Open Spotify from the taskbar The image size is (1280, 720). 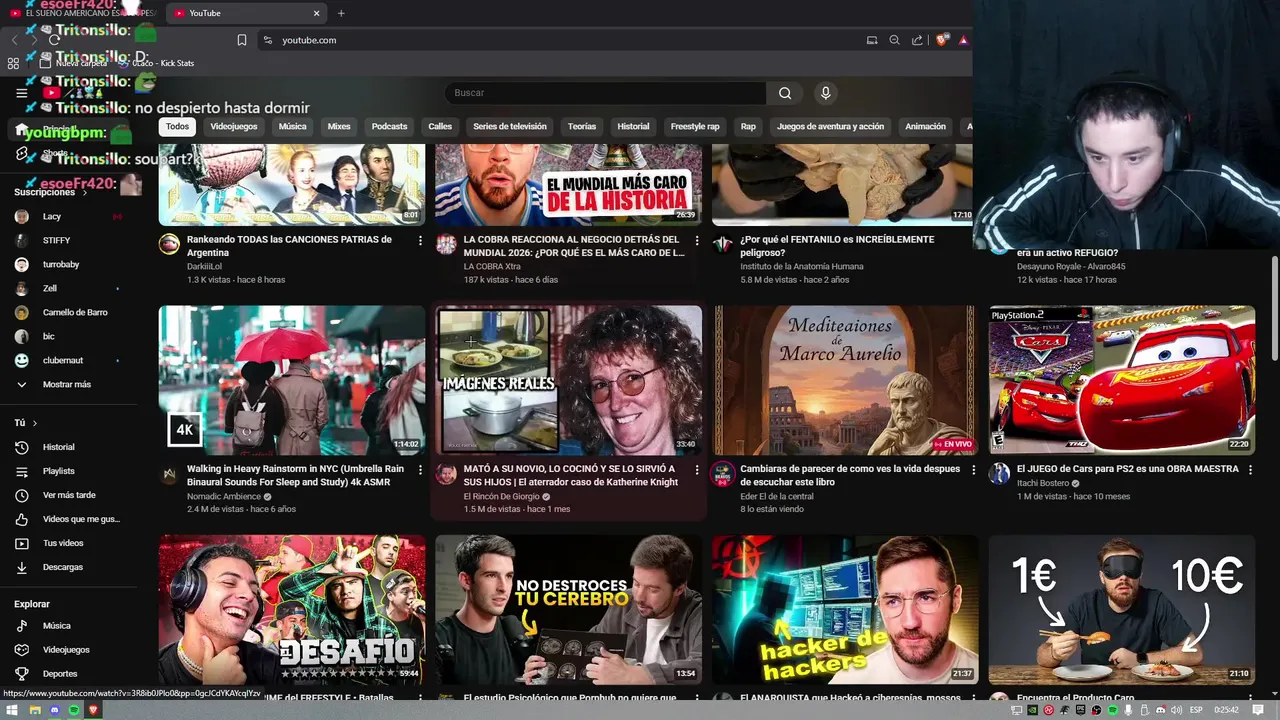(74, 710)
